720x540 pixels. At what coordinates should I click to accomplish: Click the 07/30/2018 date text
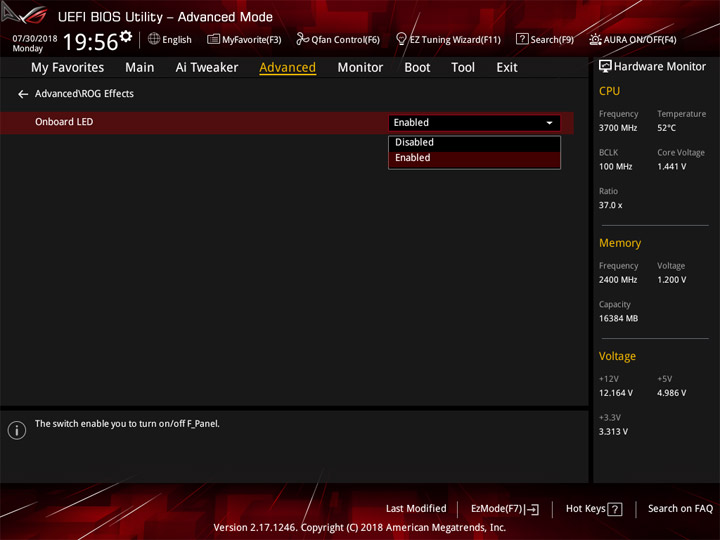tap(35, 39)
